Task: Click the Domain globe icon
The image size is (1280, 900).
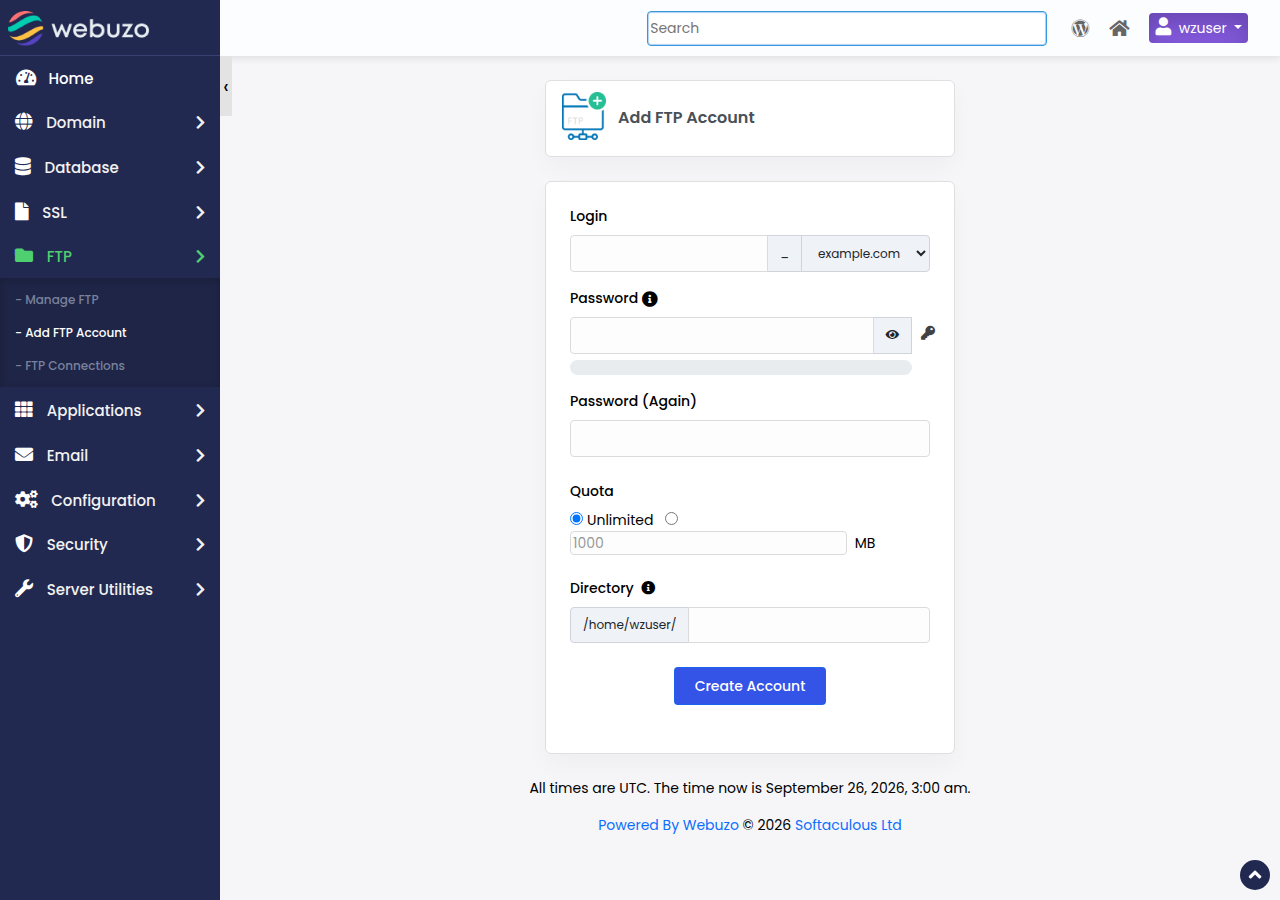Action: click(x=24, y=122)
